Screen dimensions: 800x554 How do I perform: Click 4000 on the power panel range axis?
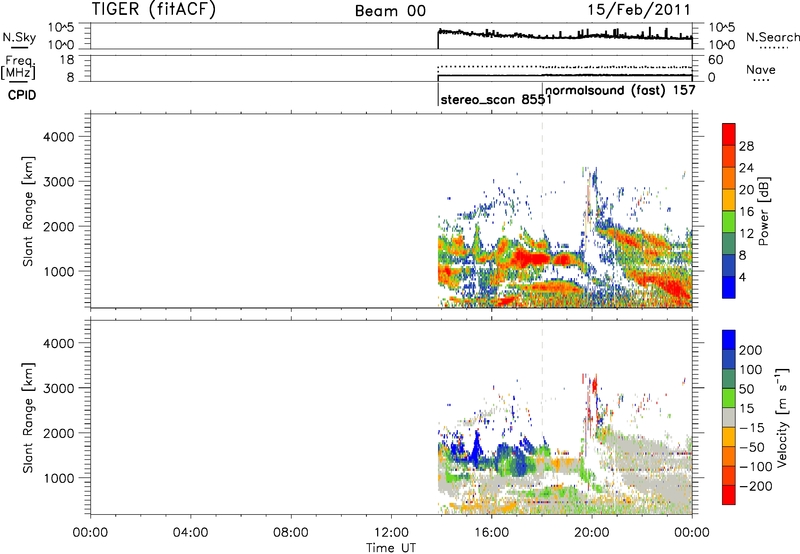pyautogui.click(x=58, y=137)
